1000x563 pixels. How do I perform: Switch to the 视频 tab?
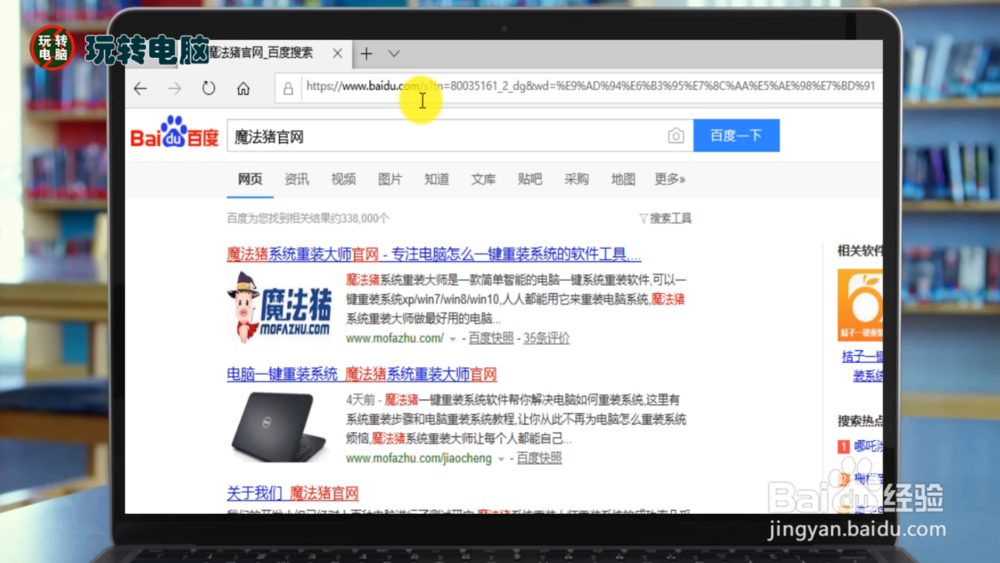click(x=343, y=179)
